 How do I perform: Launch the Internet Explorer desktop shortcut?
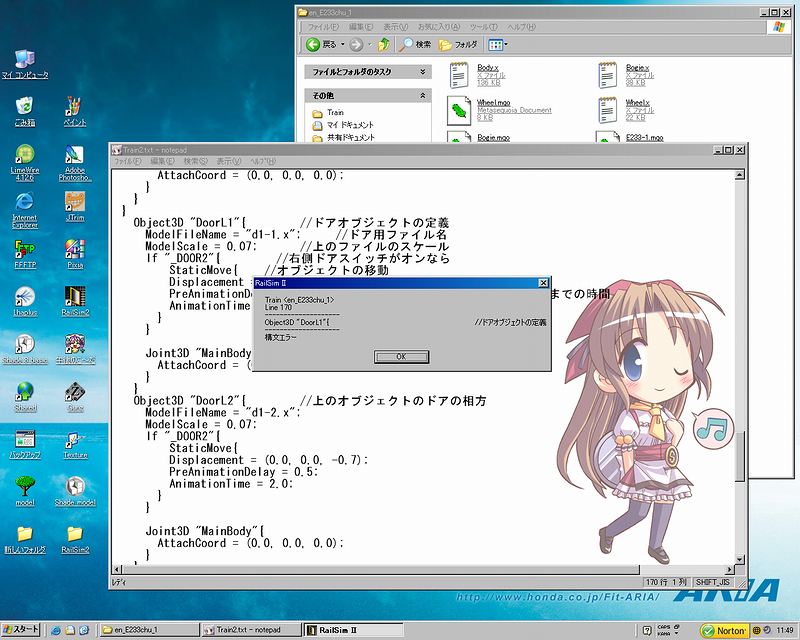[x=24, y=210]
